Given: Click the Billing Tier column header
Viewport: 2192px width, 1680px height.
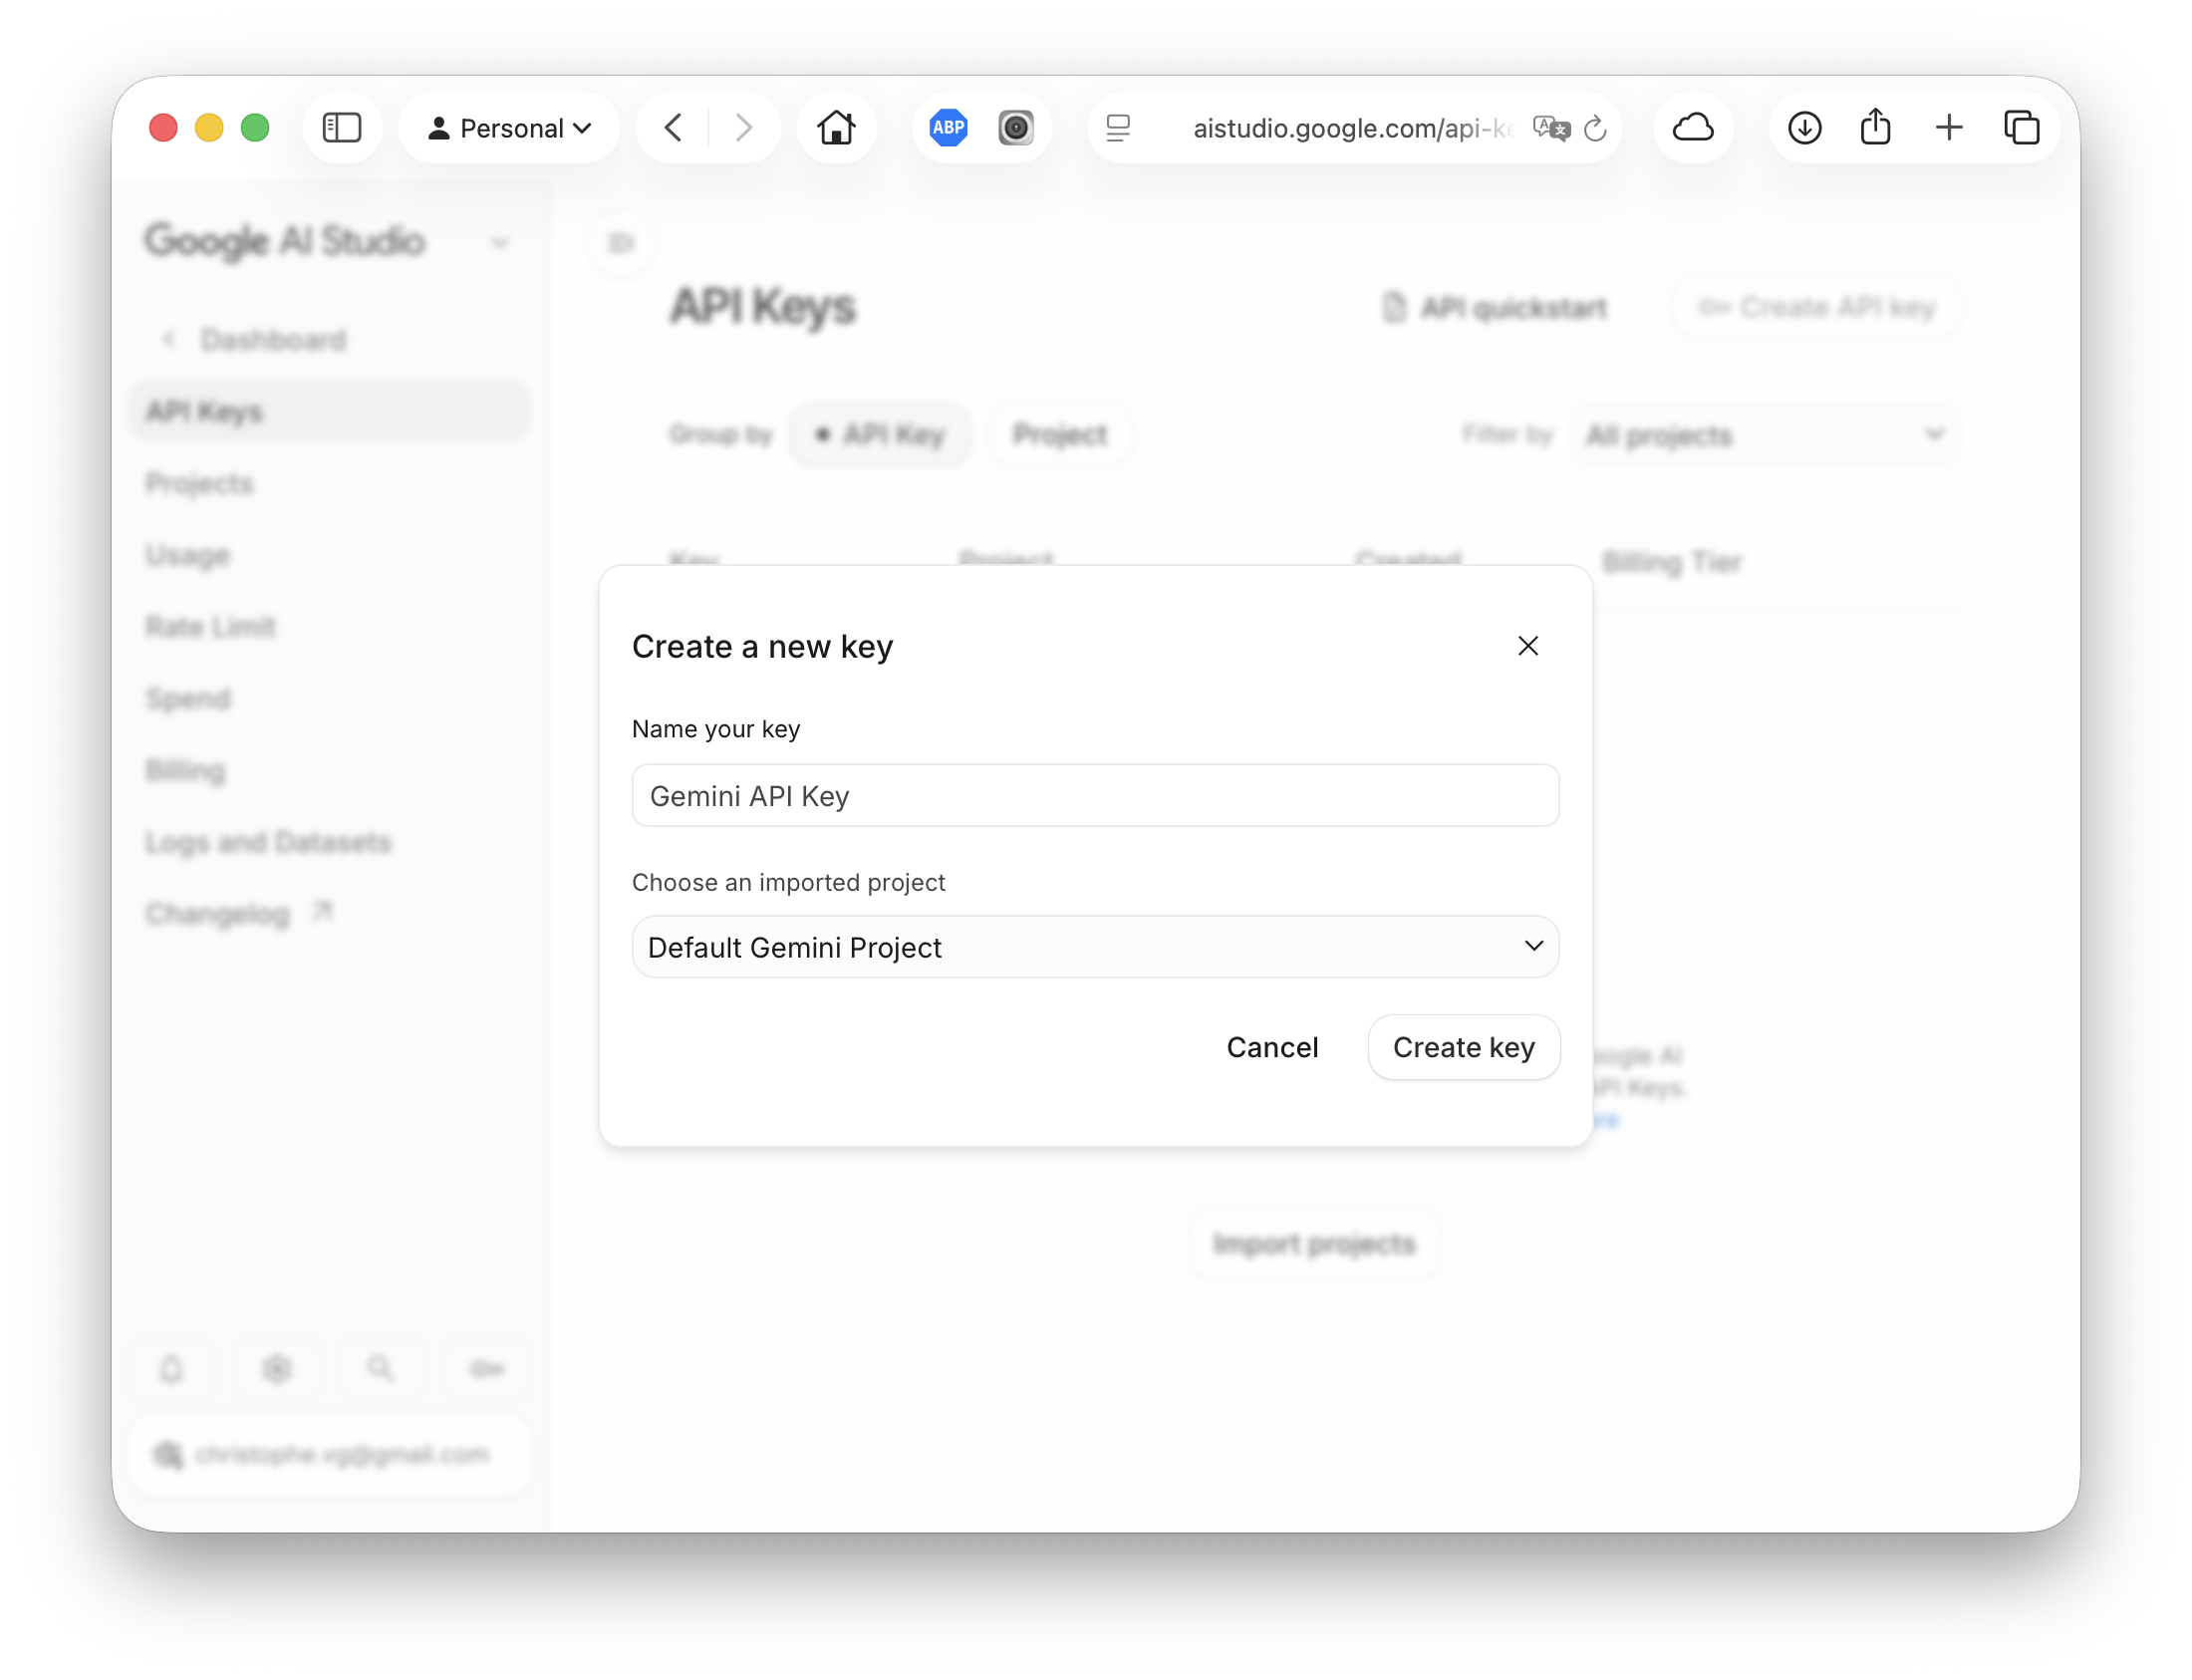Looking at the screenshot, I should coord(1671,562).
